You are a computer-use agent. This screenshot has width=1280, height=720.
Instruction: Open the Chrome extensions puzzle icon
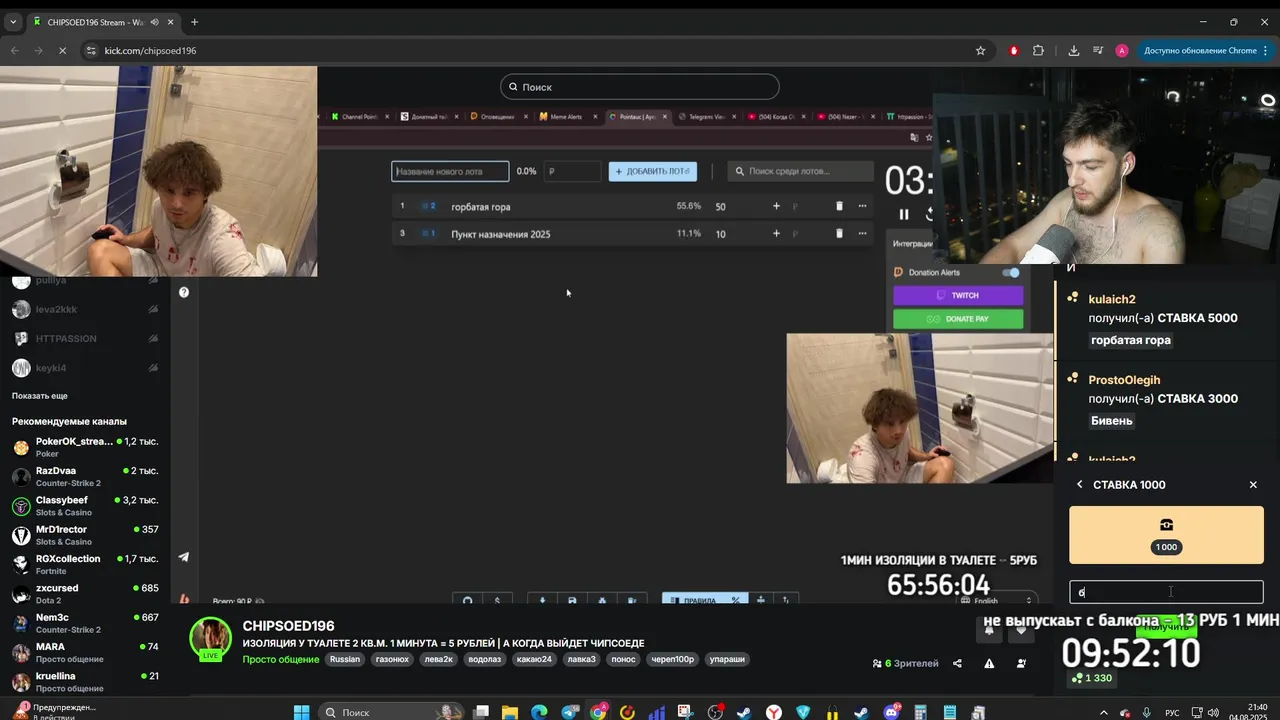(1038, 50)
